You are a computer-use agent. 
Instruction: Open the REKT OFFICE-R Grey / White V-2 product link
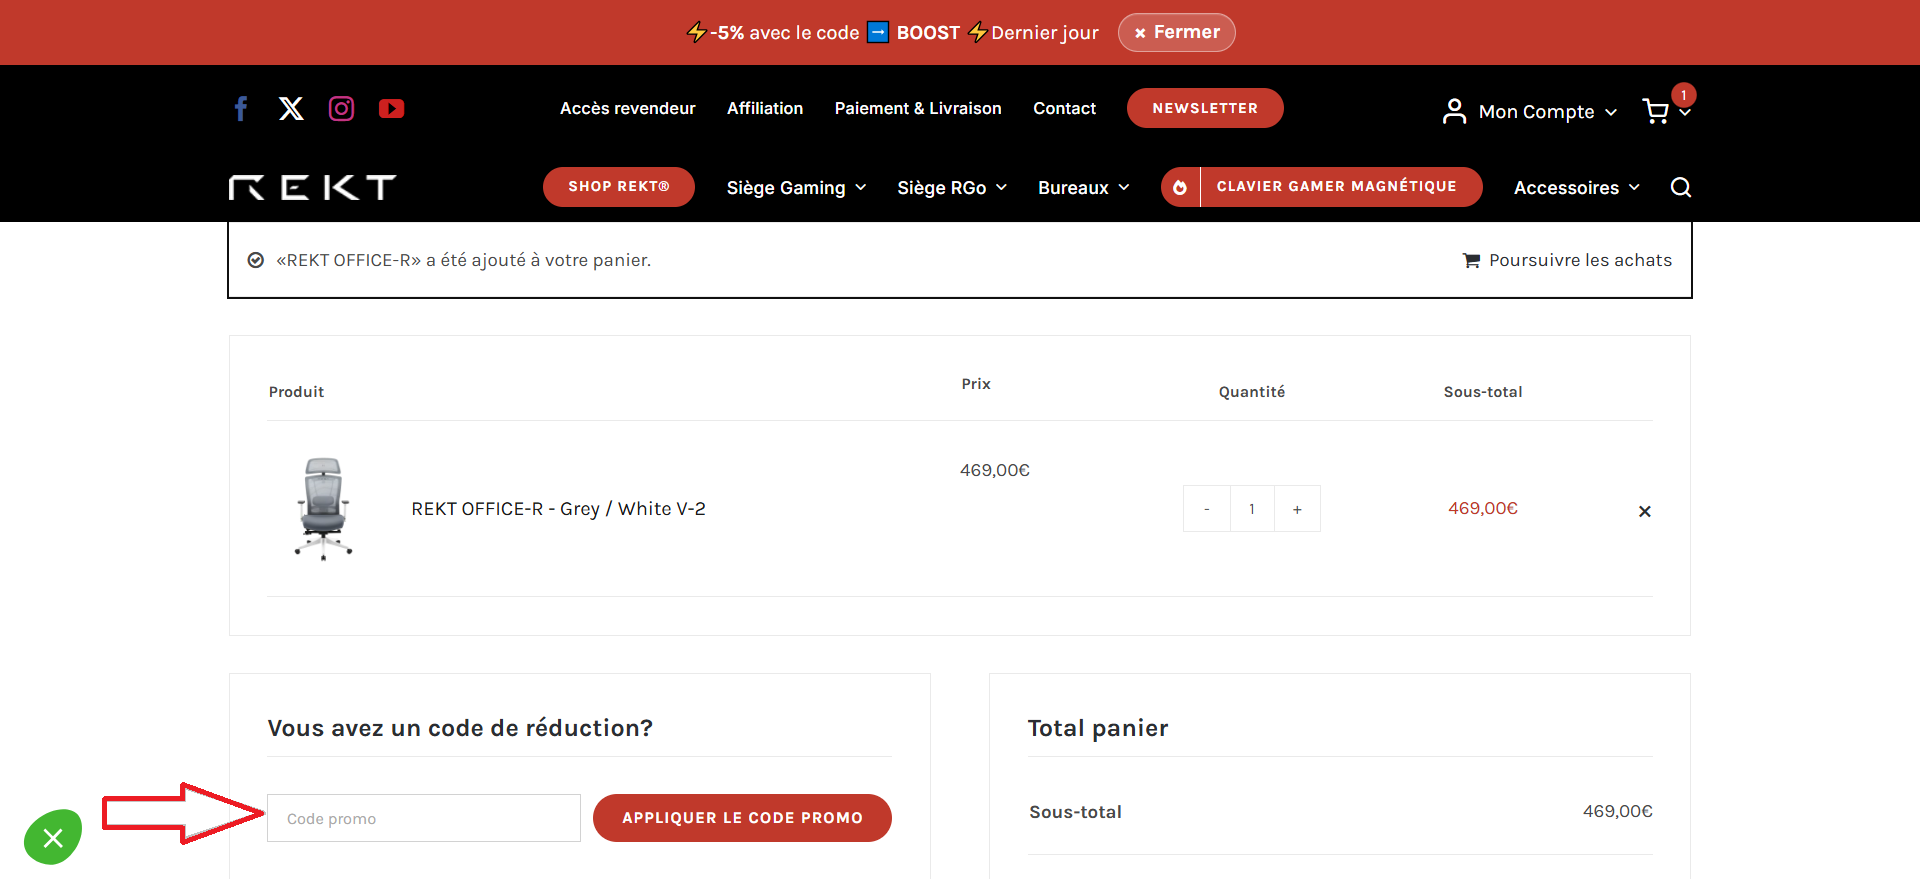point(558,509)
